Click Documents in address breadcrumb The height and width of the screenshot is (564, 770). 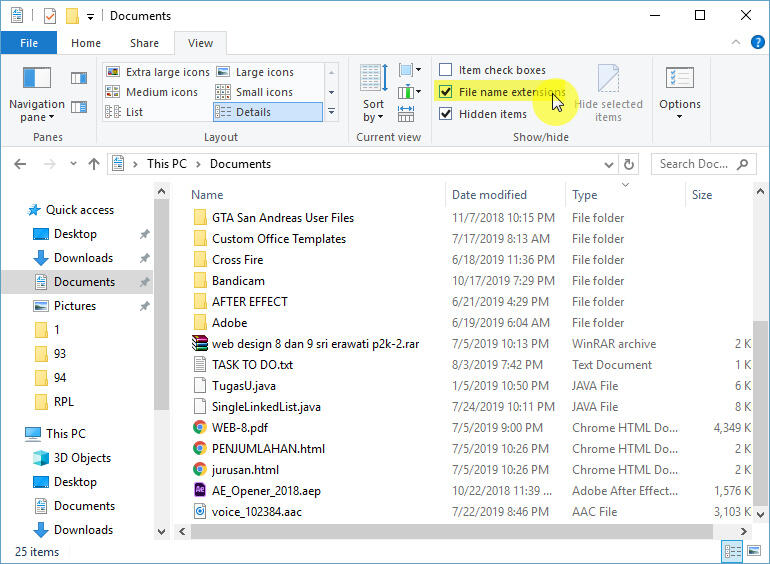pos(241,164)
